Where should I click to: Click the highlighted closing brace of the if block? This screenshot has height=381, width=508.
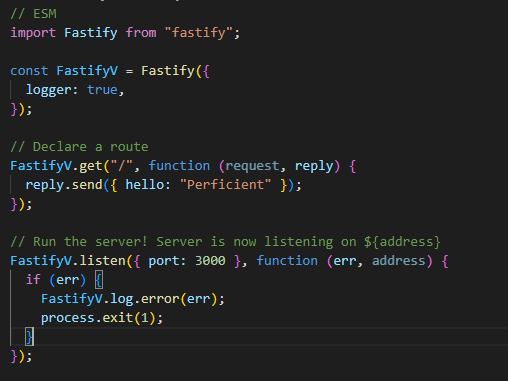(30, 337)
